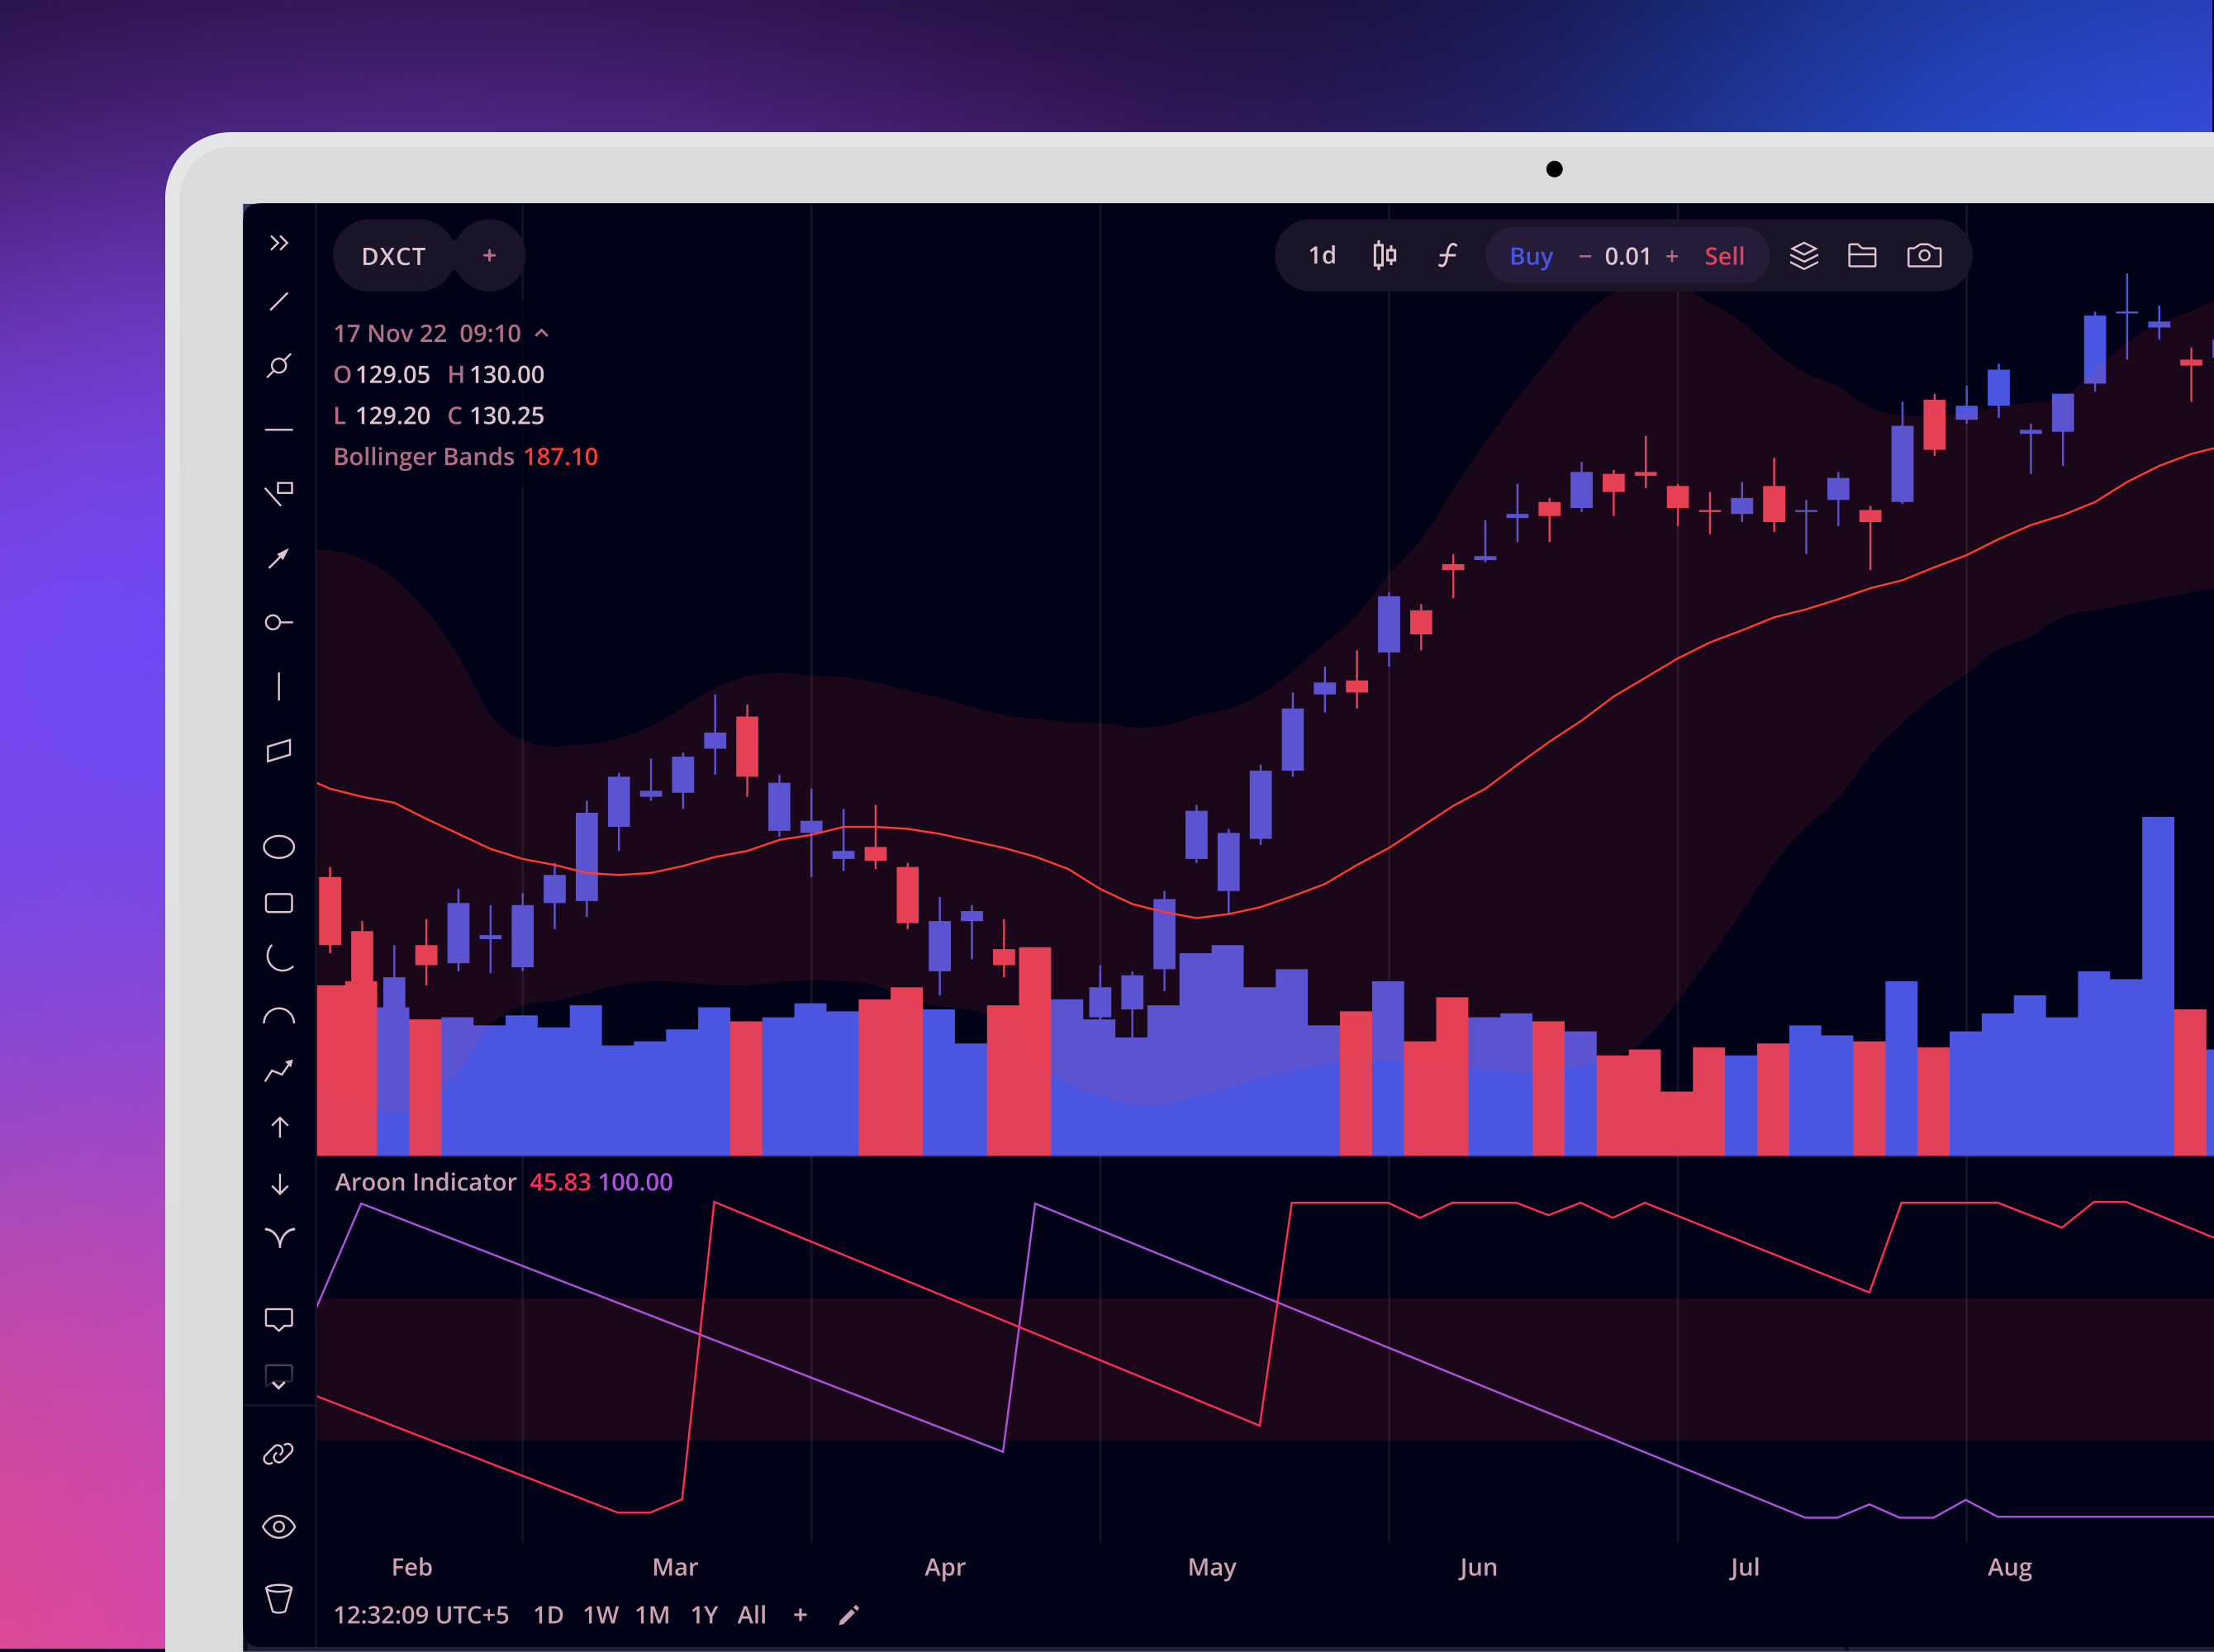Open the 1d timeframe selector
The height and width of the screenshot is (1652, 2214).
coord(1322,256)
